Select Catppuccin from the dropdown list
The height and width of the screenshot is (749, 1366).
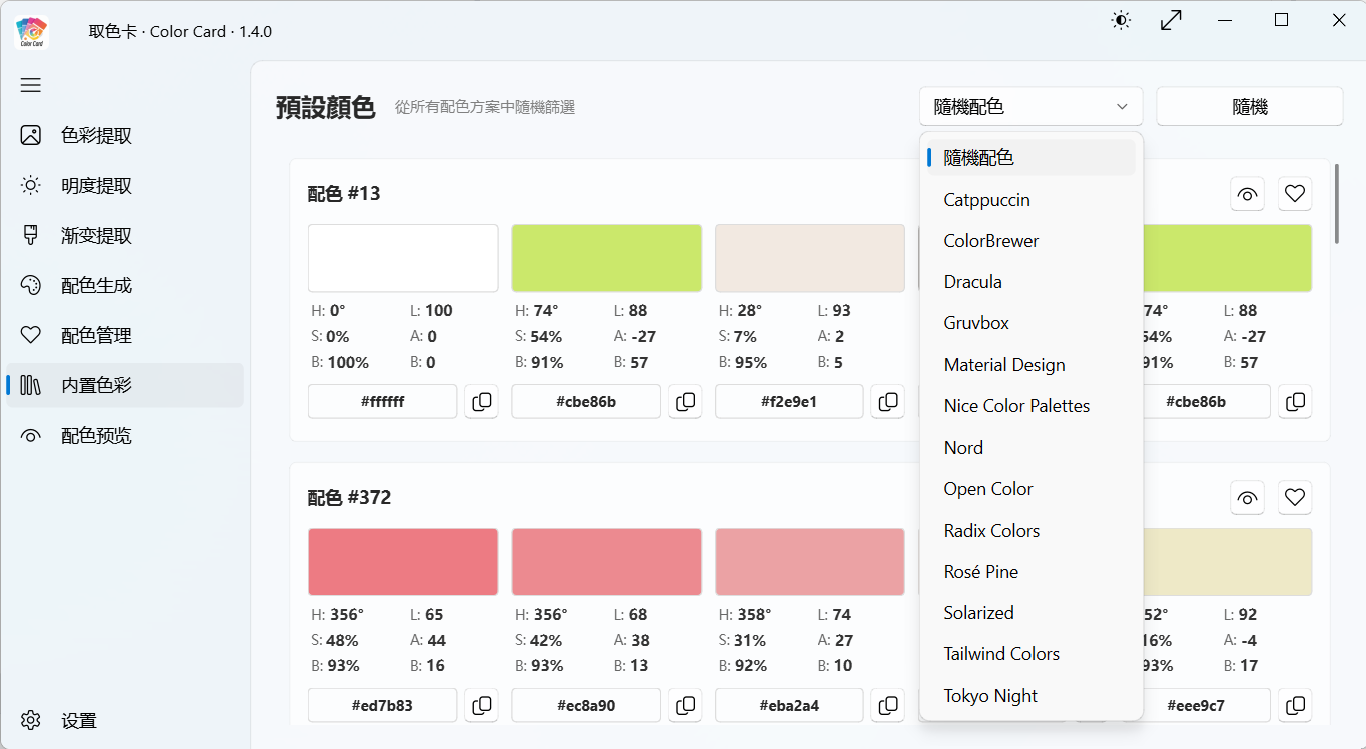(986, 200)
